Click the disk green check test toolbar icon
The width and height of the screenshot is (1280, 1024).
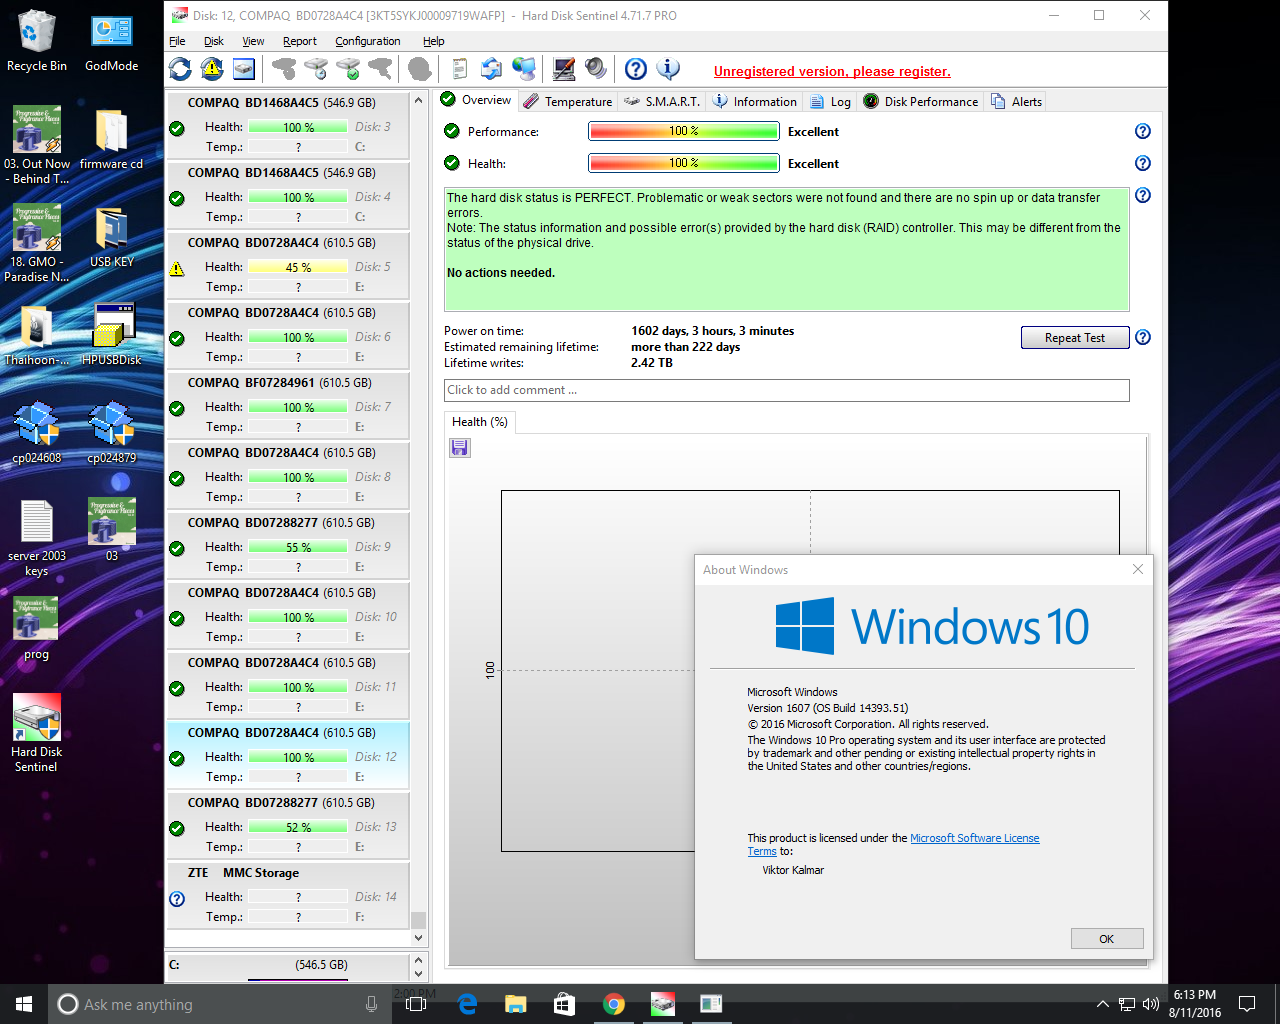coord(348,69)
